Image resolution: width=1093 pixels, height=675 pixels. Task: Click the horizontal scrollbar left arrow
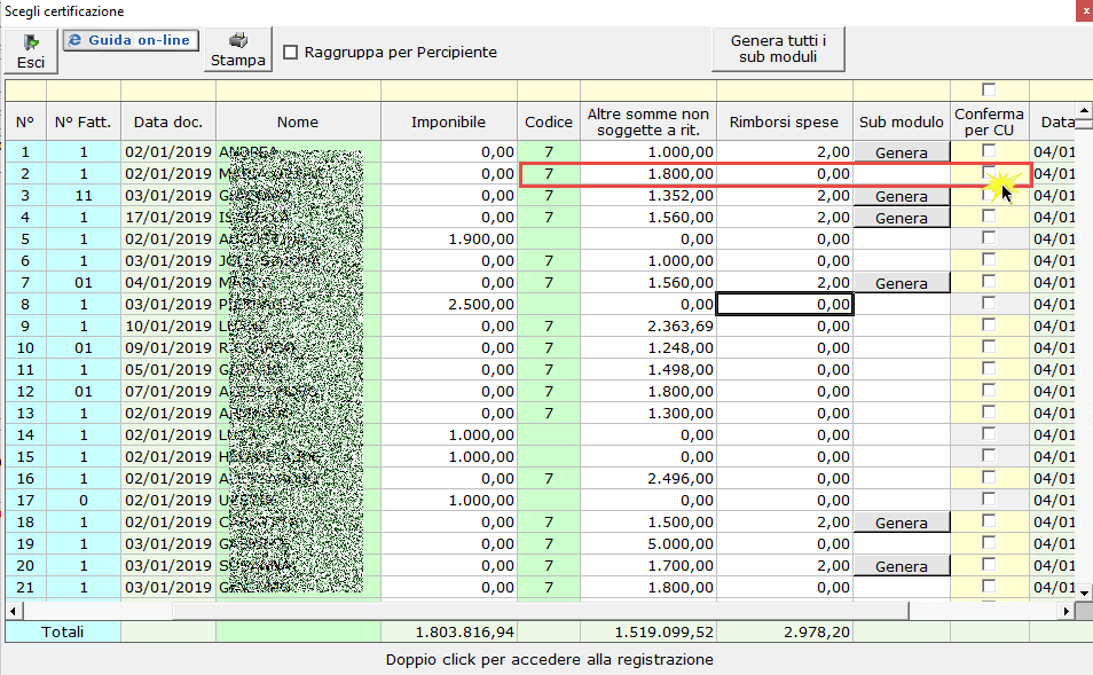tap(13, 611)
